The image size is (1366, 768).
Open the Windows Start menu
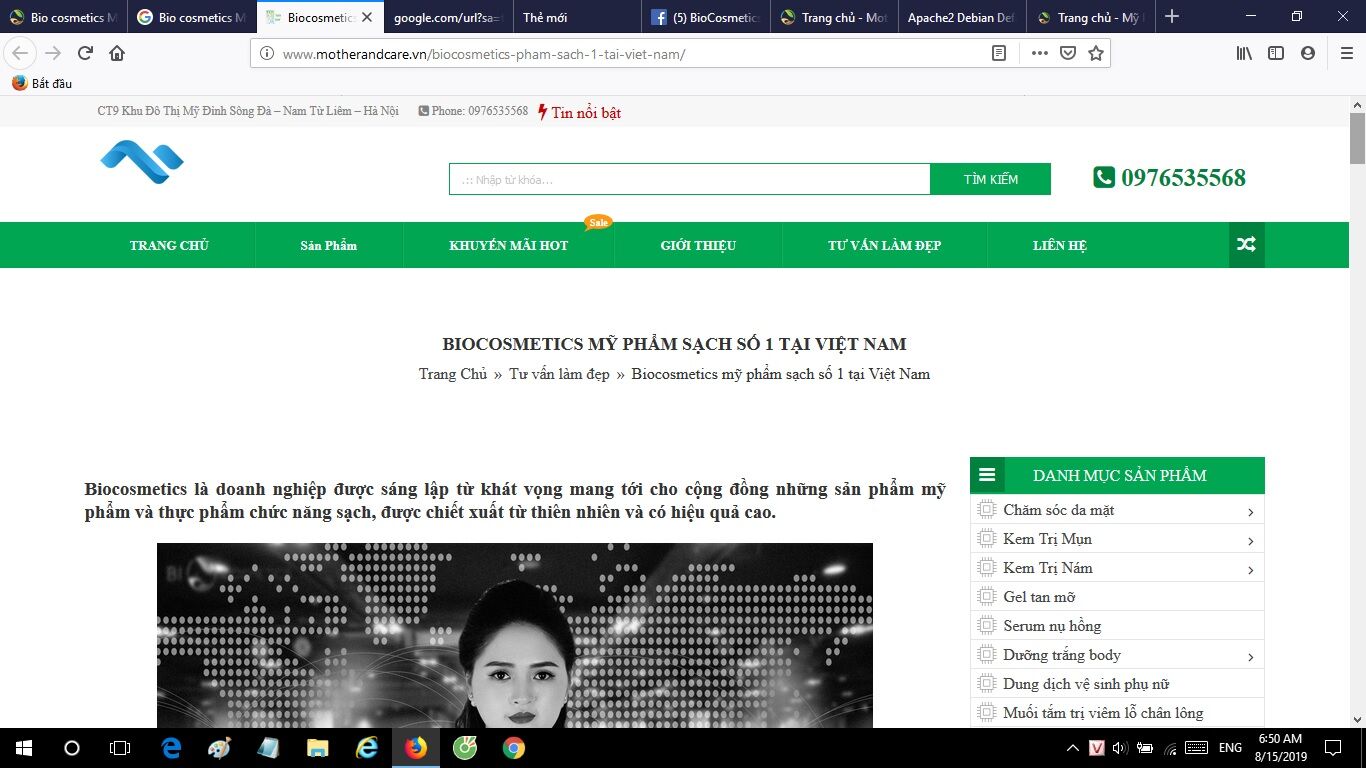point(24,748)
